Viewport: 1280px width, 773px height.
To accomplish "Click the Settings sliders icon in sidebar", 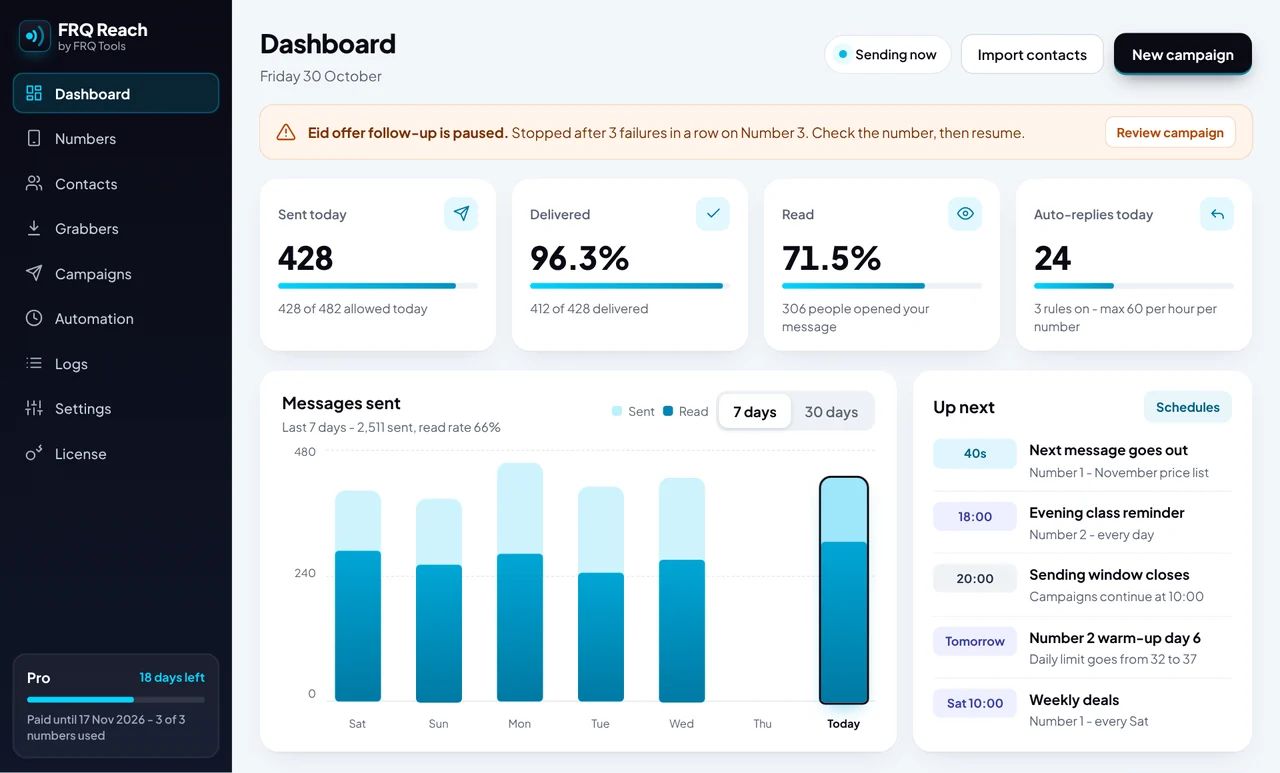I will (34, 408).
